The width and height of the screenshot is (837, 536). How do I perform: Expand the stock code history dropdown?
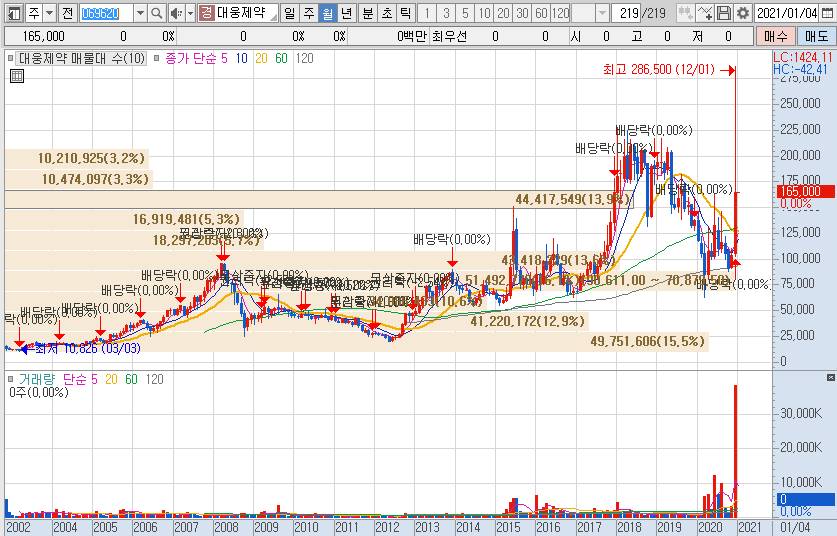tap(140, 13)
